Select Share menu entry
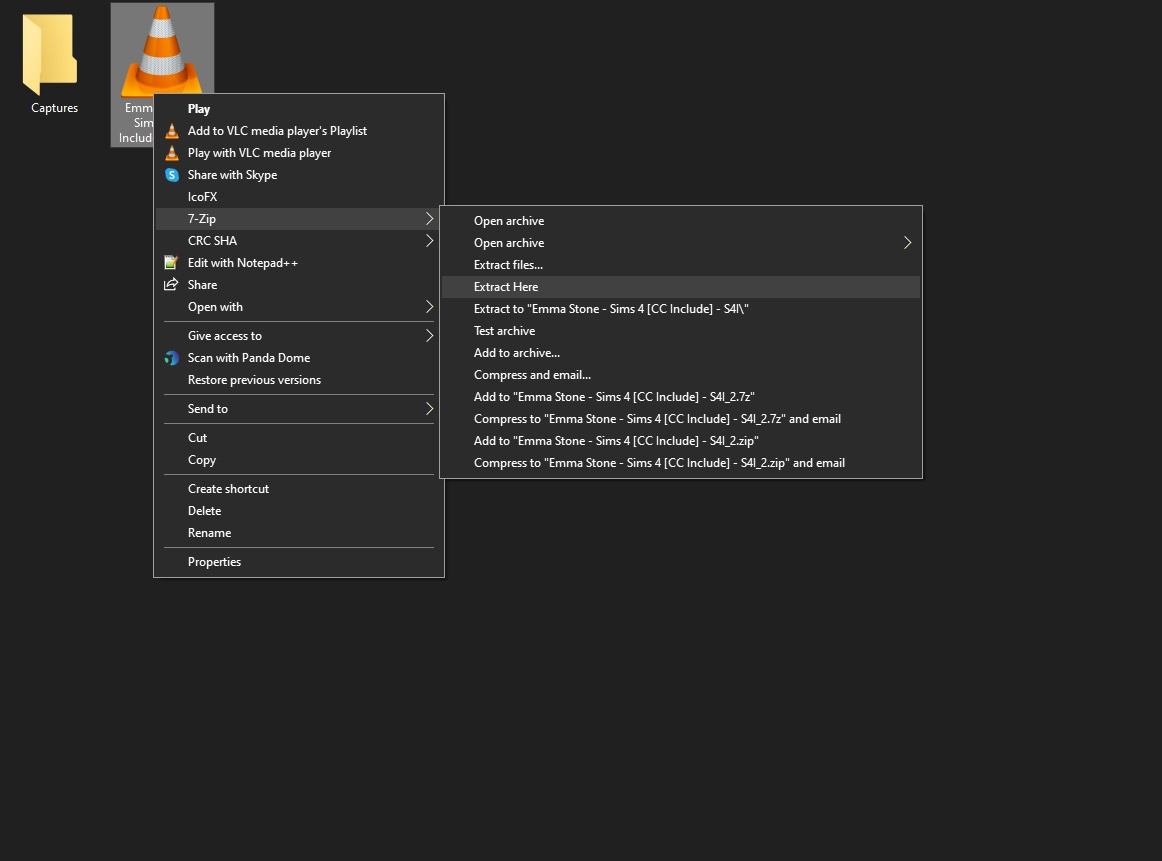1162x861 pixels. coord(299,285)
